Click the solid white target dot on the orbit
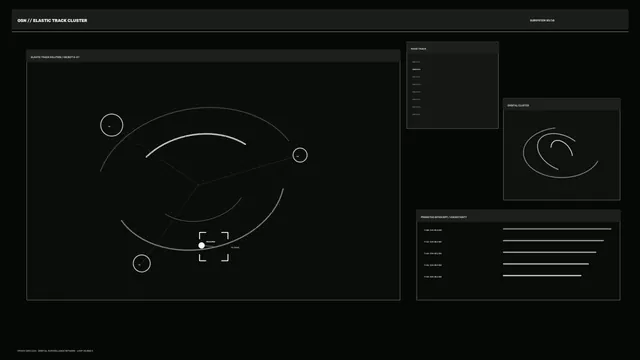Image resolution: width=640 pixels, height=360 pixels. pyautogui.click(x=202, y=245)
